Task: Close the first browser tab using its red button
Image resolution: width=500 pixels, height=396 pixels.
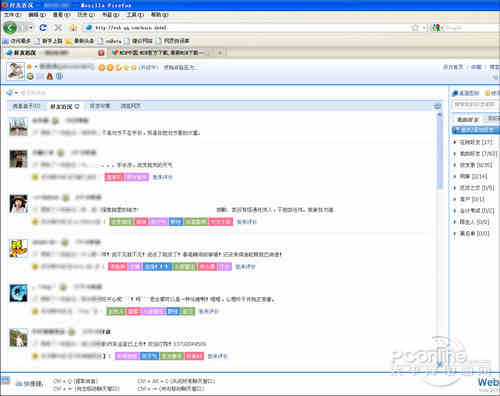Action: point(101,53)
